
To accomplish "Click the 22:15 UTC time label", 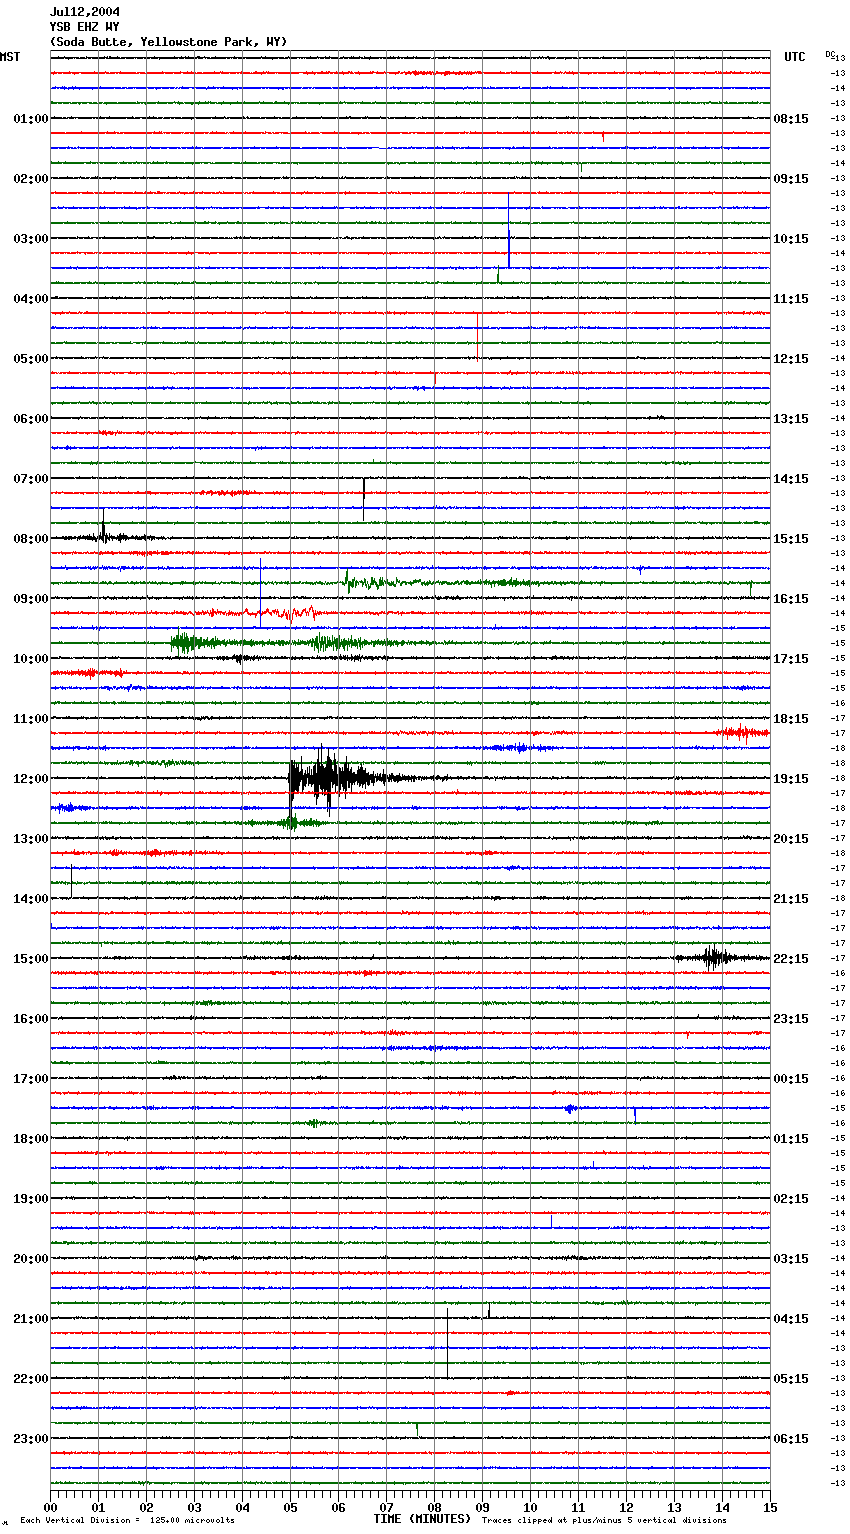I will pos(791,959).
